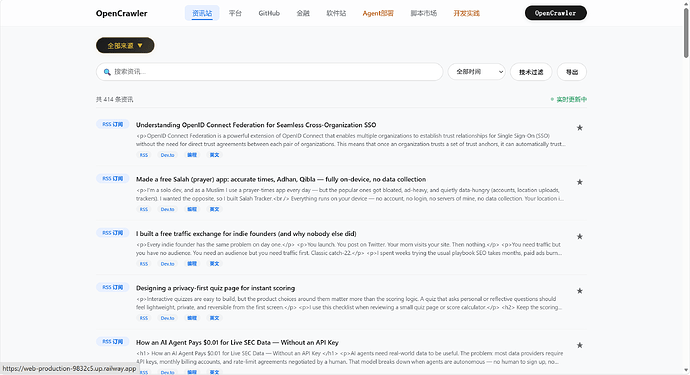Viewport: 690px width, 375px height.
Task: Click the 英文 tag under Salah app article
Action: [214, 209]
